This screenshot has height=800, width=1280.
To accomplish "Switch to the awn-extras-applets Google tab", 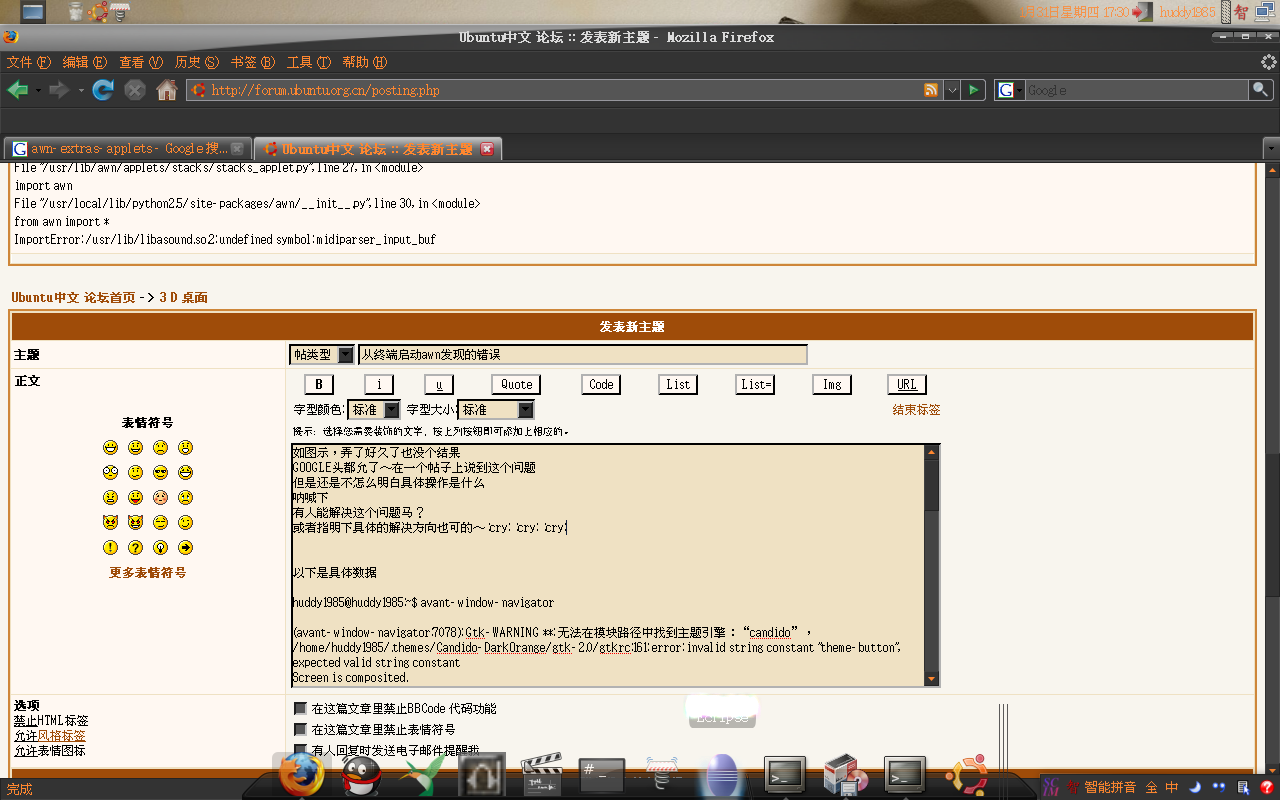I will tap(127, 149).
